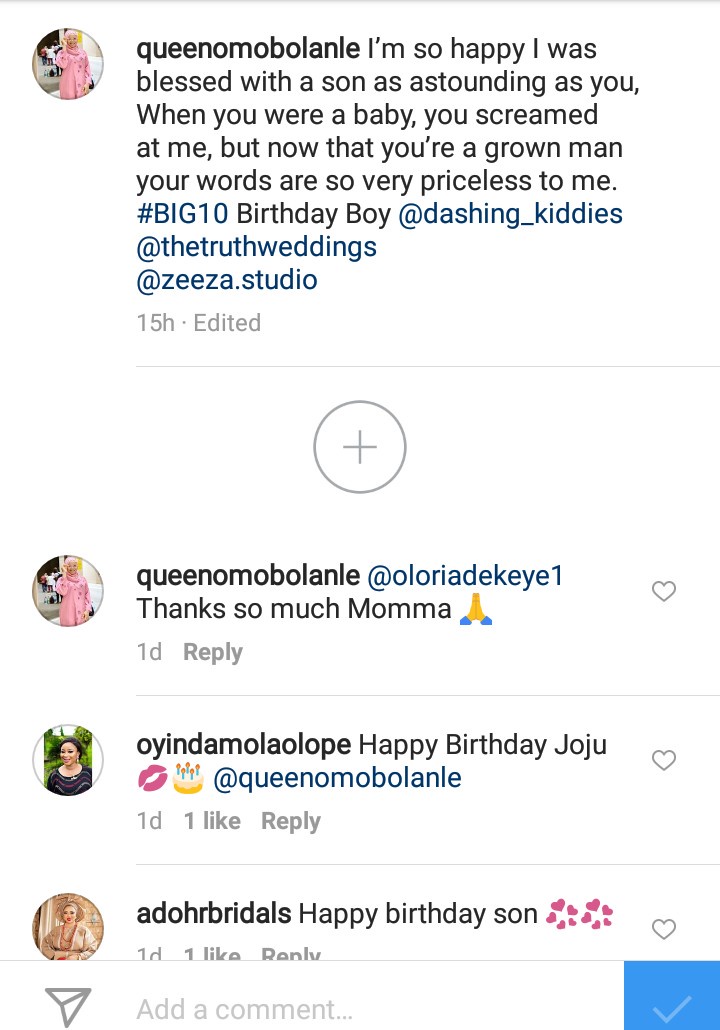This screenshot has width=720, height=1030.
Task: Open queenomobolanle's avatar on the caption
Action: coord(68,64)
